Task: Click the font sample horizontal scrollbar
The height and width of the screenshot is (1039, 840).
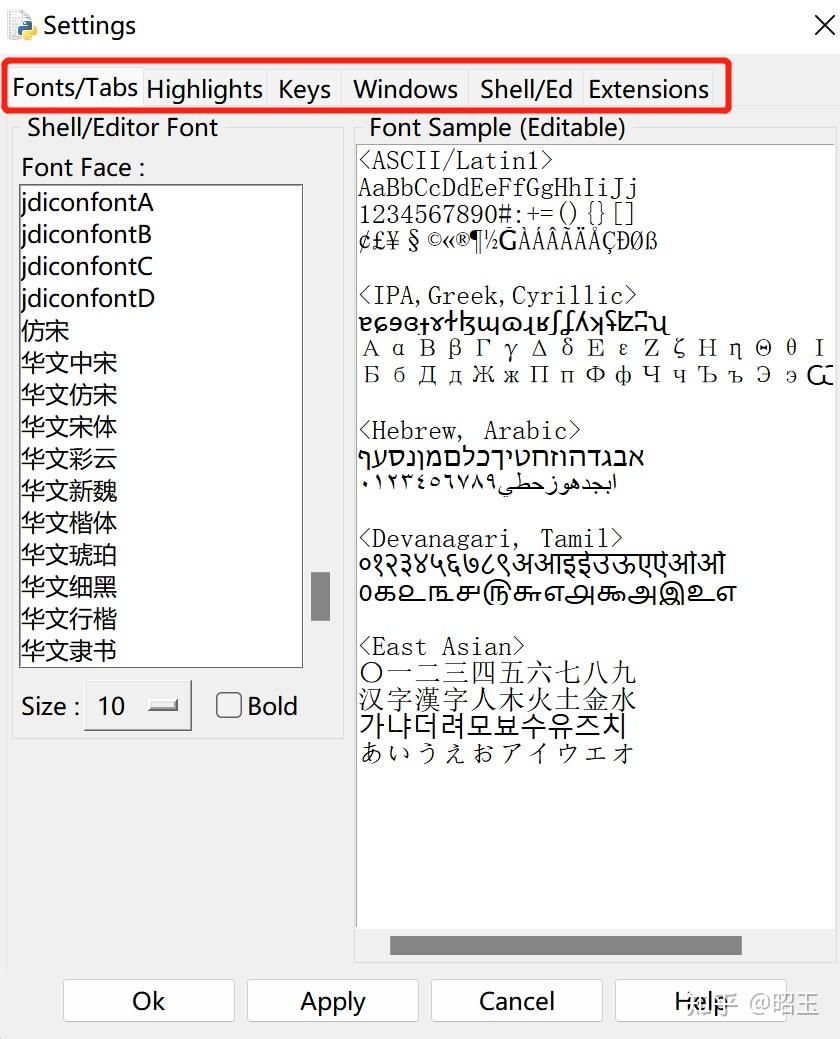Action: 566,946
